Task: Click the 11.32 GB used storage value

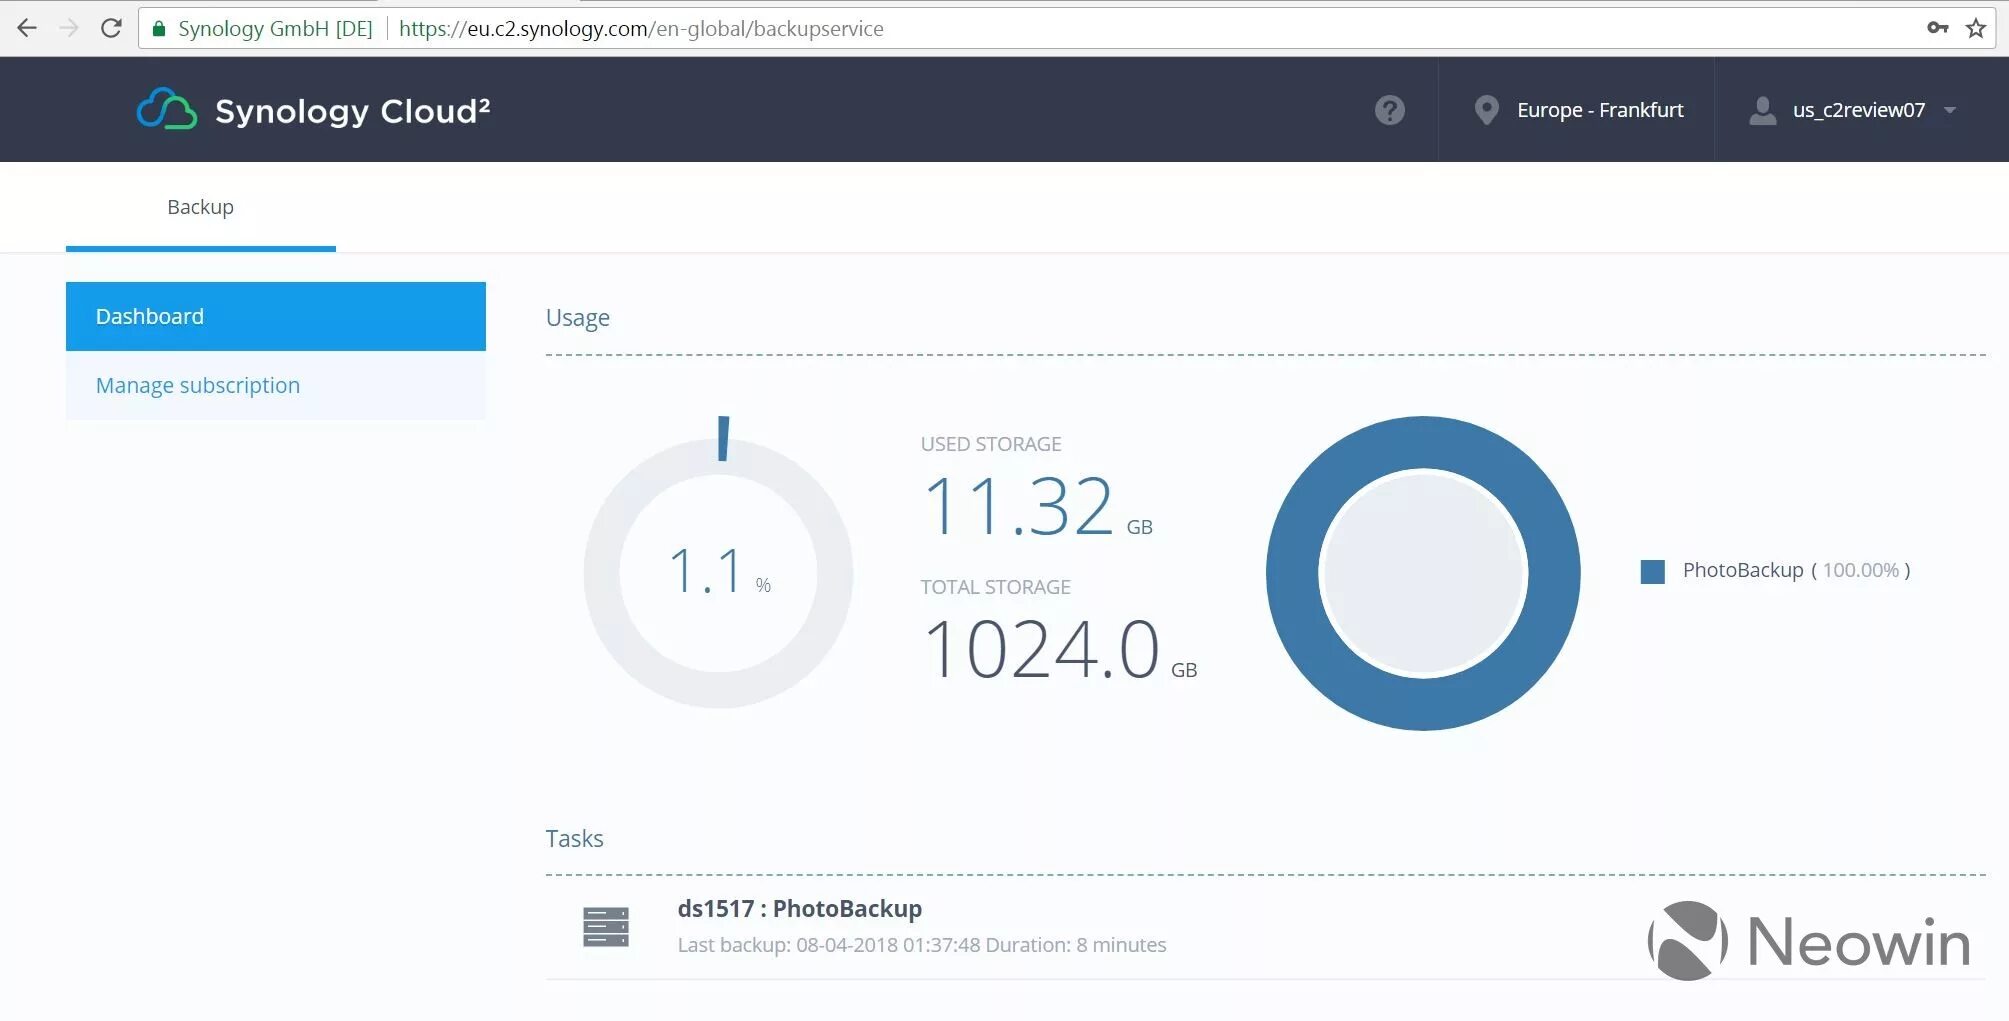Action: 1037,506
